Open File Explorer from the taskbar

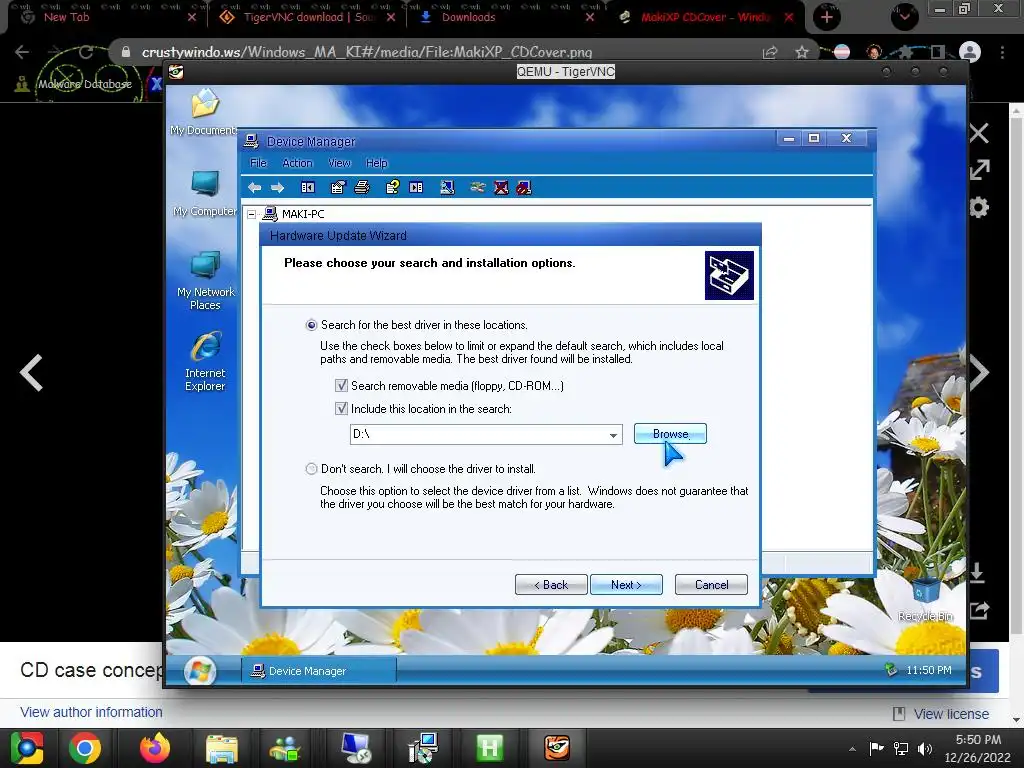222,748
